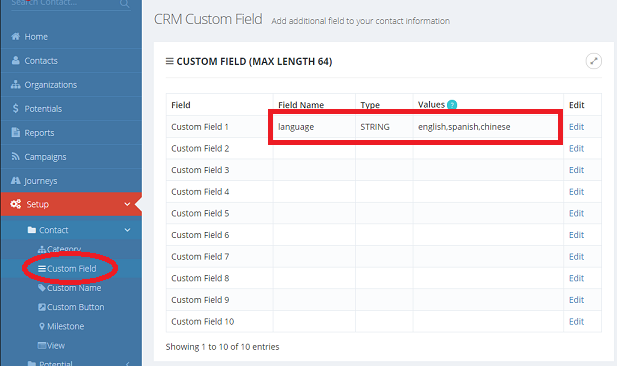Sort by the Type column header
Screen dimensions: 617x366
pyautogui.click(x=384, y=105)
